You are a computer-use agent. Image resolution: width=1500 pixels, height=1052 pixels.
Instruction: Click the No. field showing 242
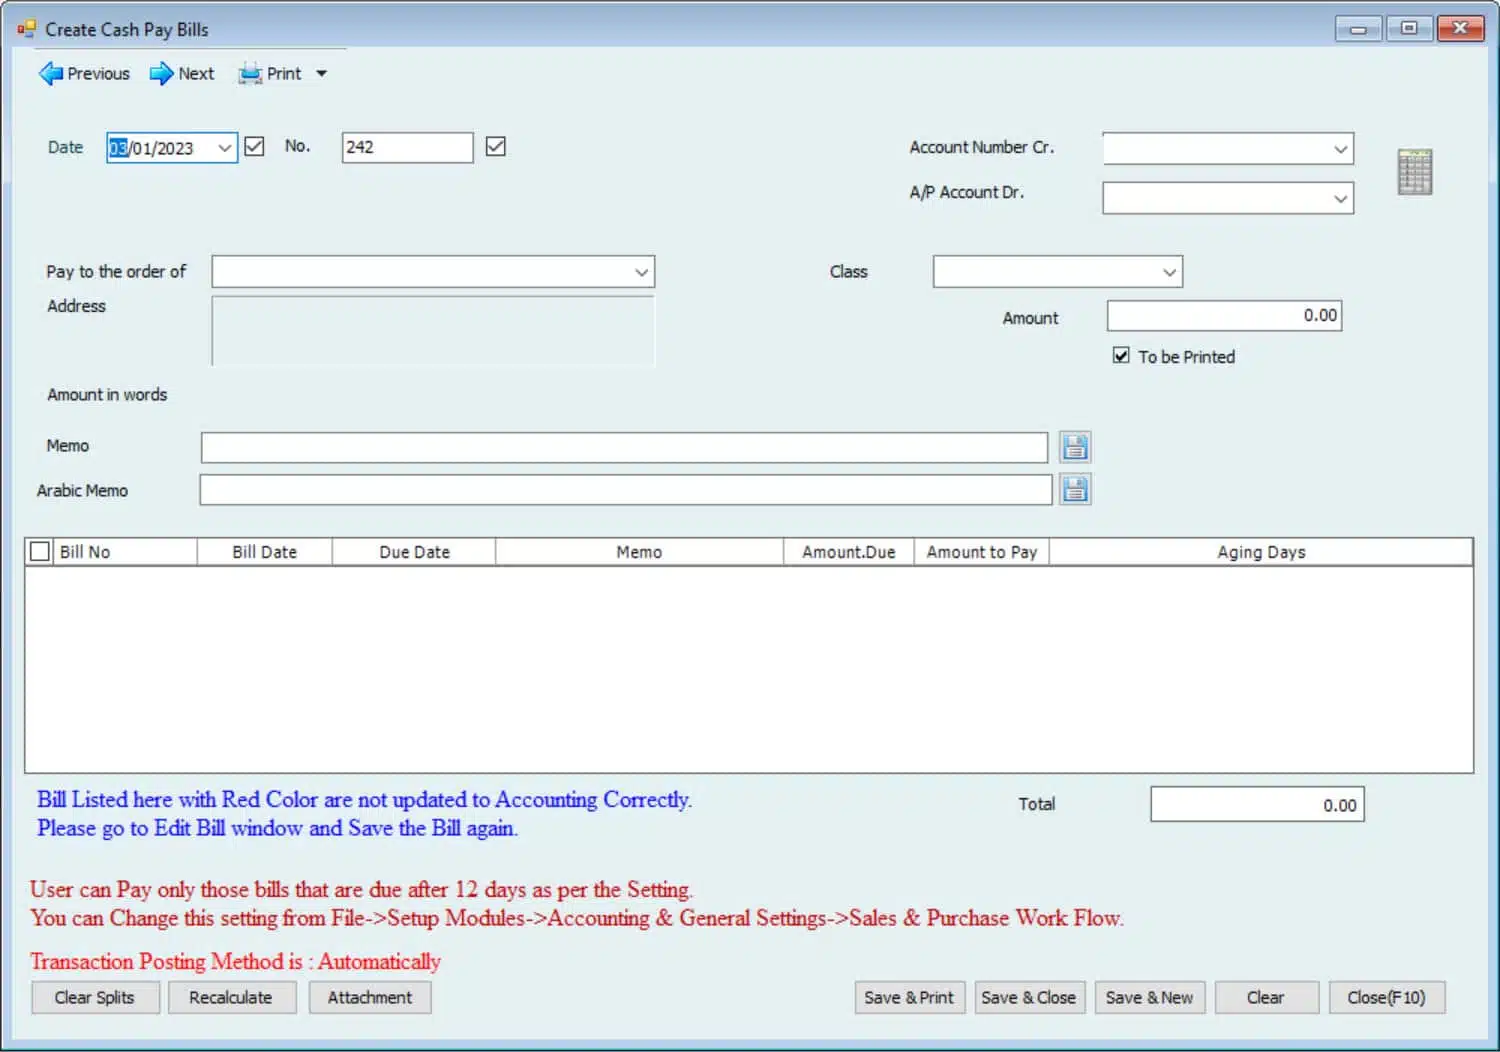(407, 147)
